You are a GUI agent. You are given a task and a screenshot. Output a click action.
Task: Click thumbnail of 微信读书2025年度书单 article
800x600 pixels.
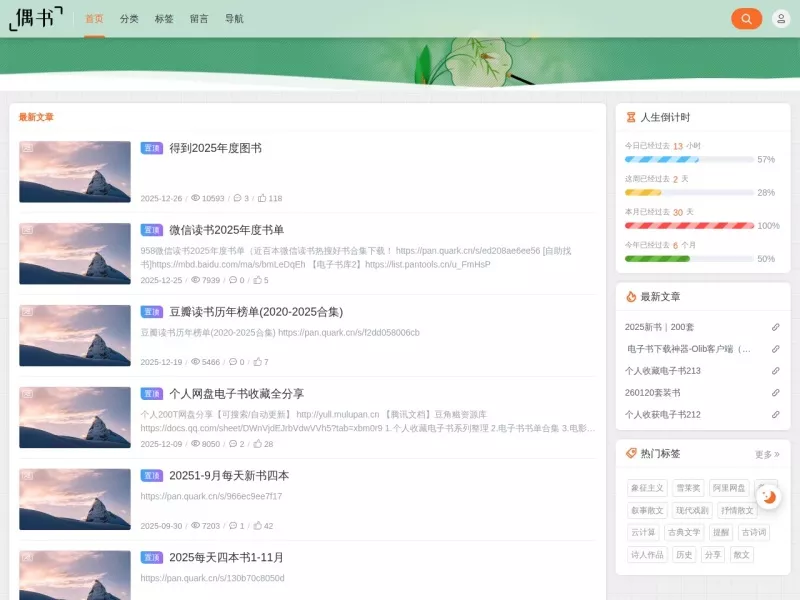click(x=75, y=254)
